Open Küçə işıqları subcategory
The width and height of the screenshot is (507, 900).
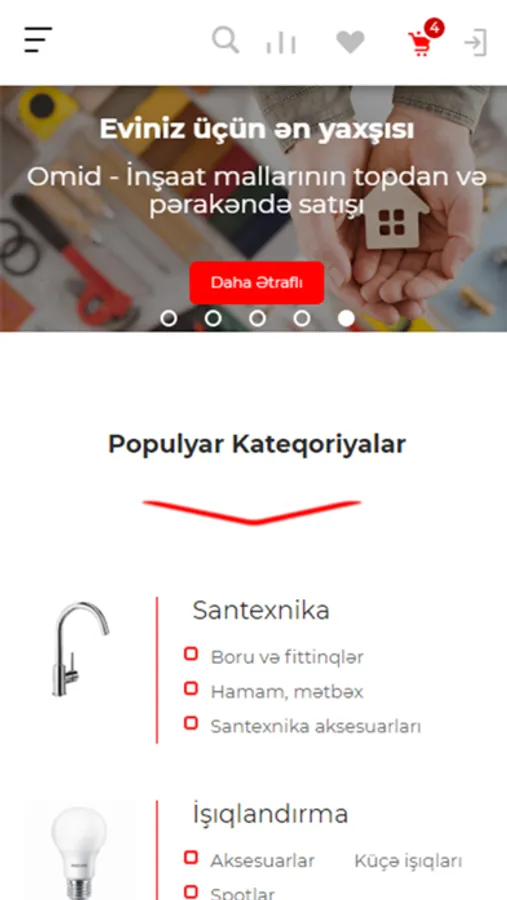point(408,861)
